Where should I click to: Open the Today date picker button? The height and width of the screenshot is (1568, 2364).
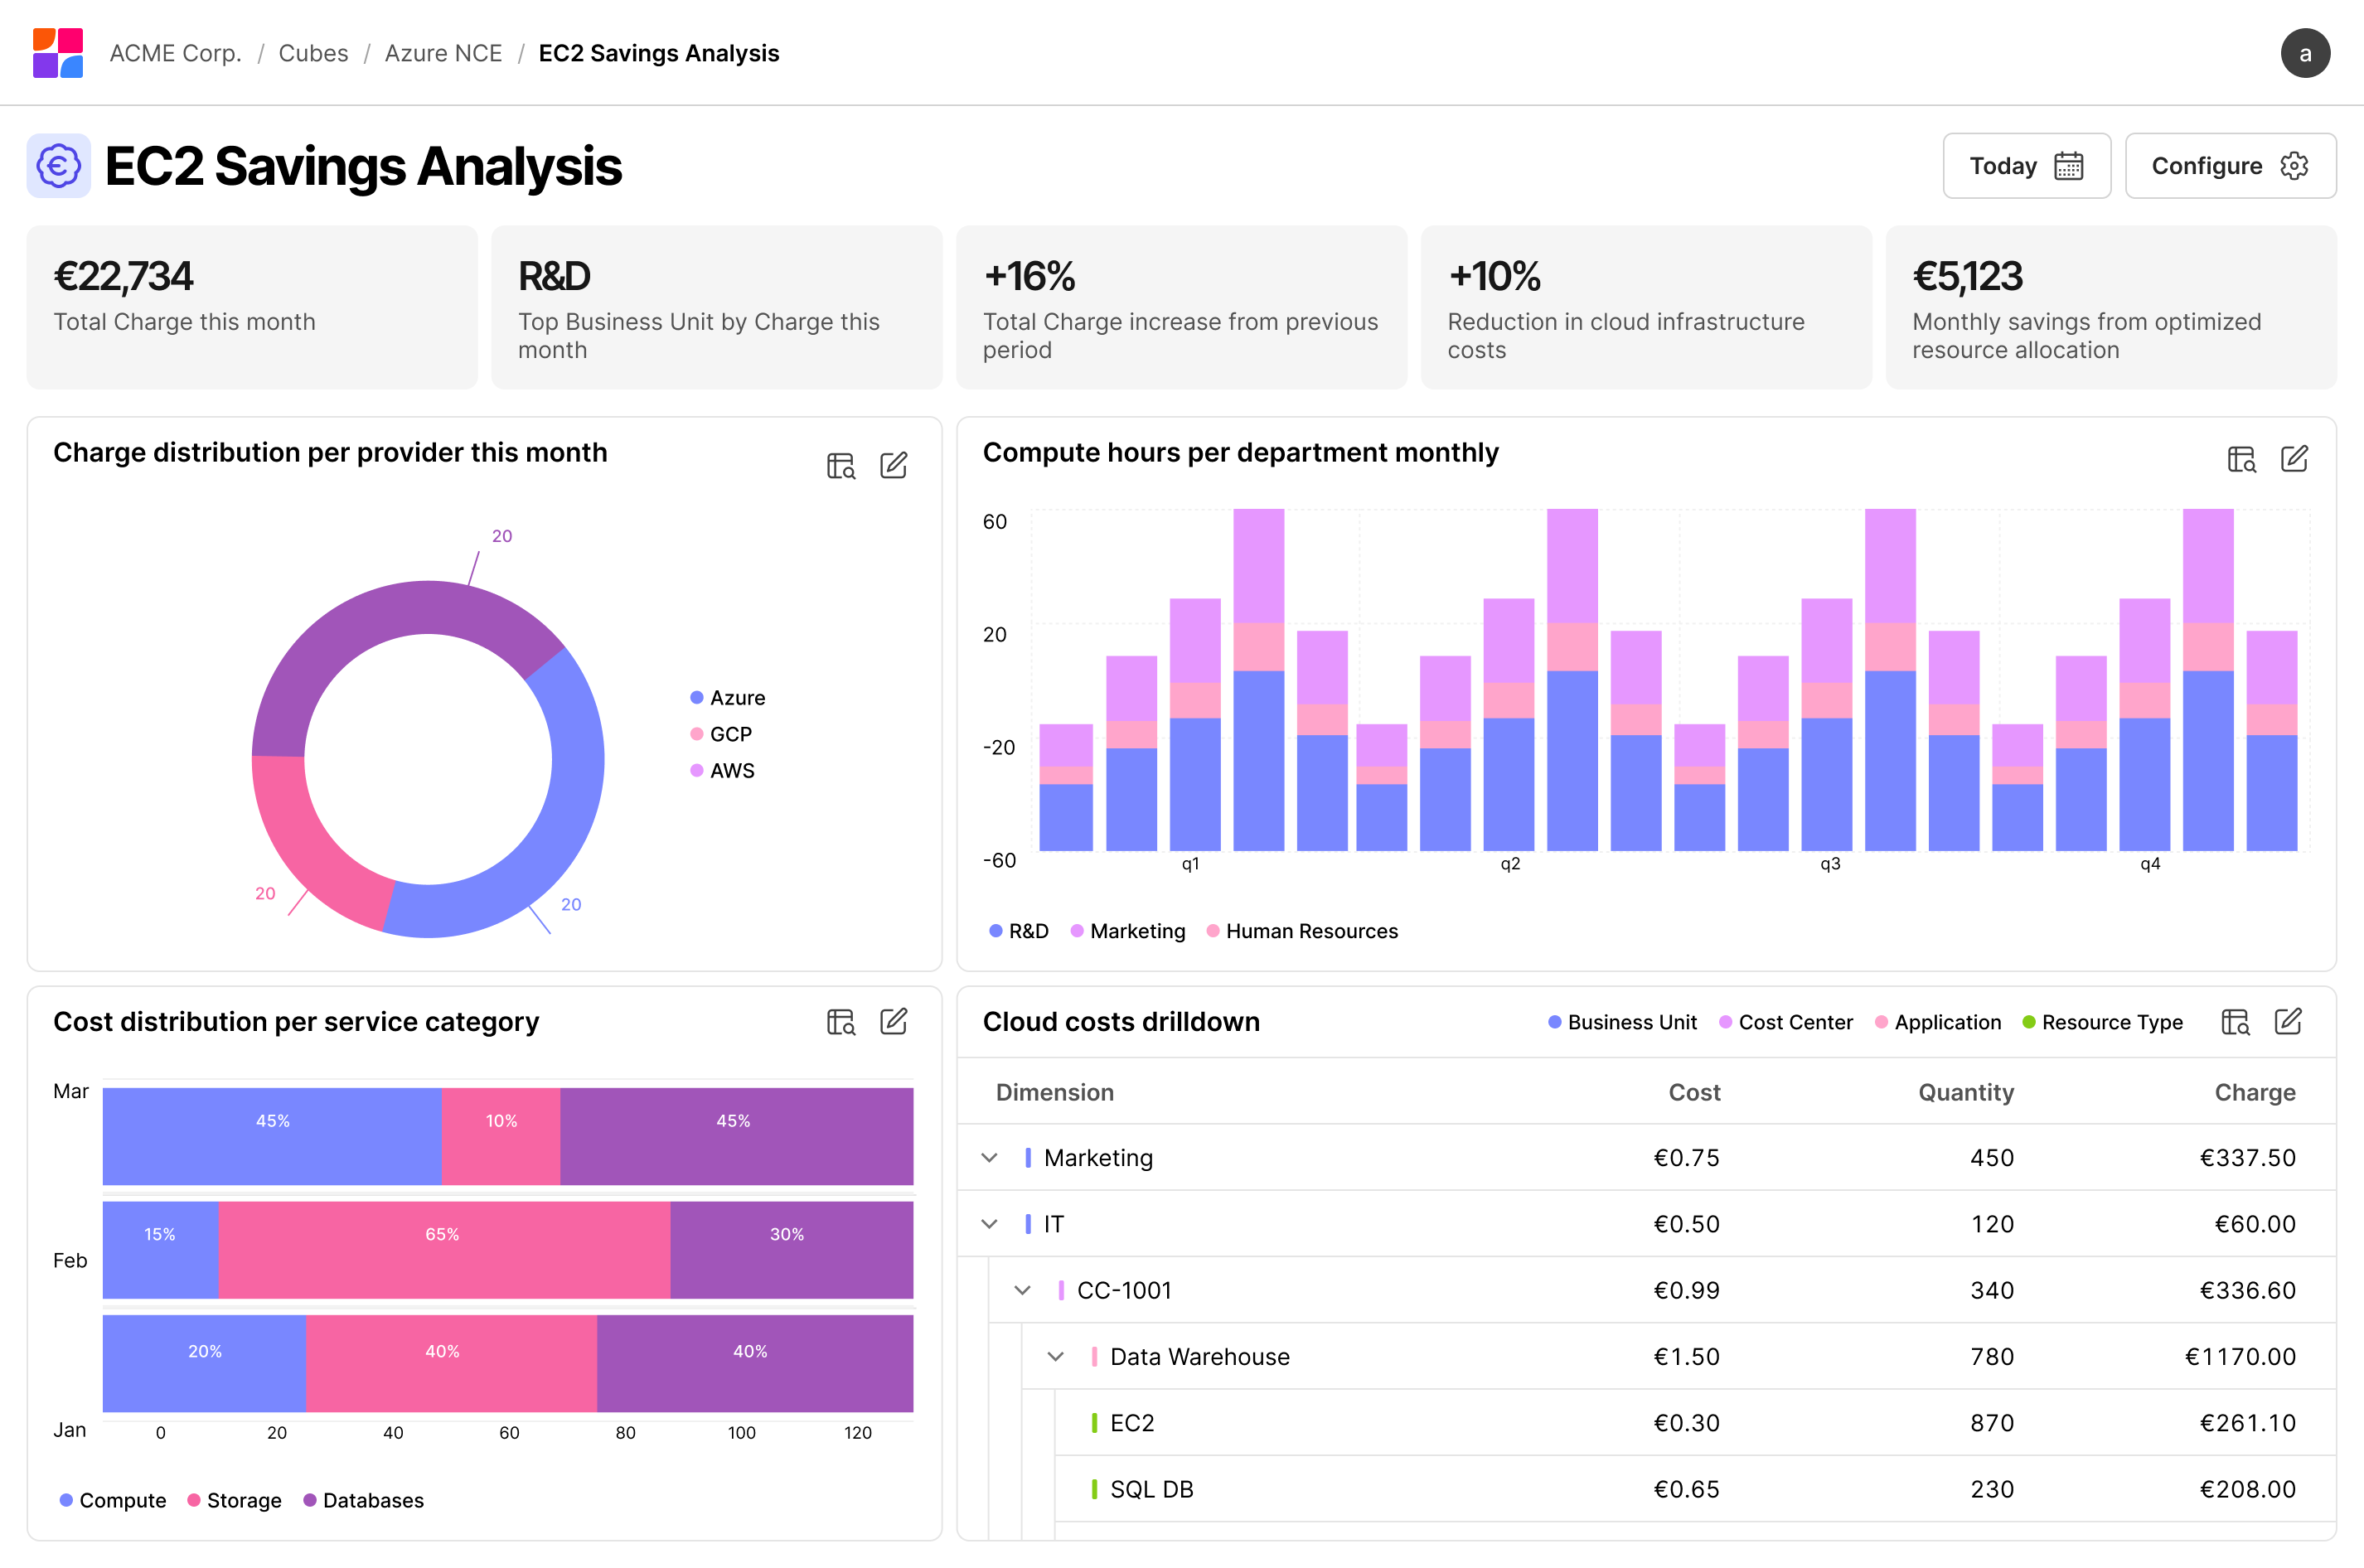2026,166
